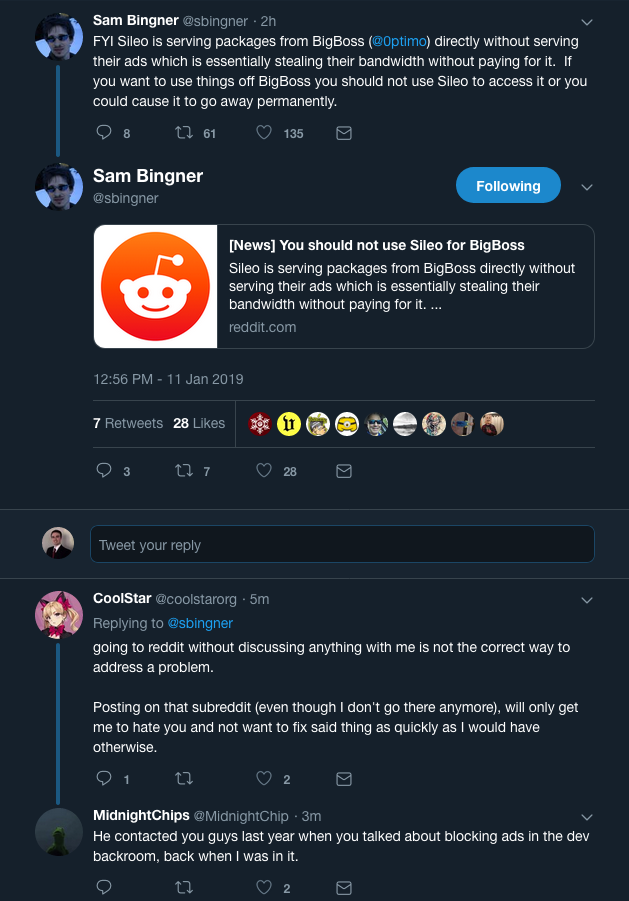Send the top tweet via direct message

click(344, 133)
